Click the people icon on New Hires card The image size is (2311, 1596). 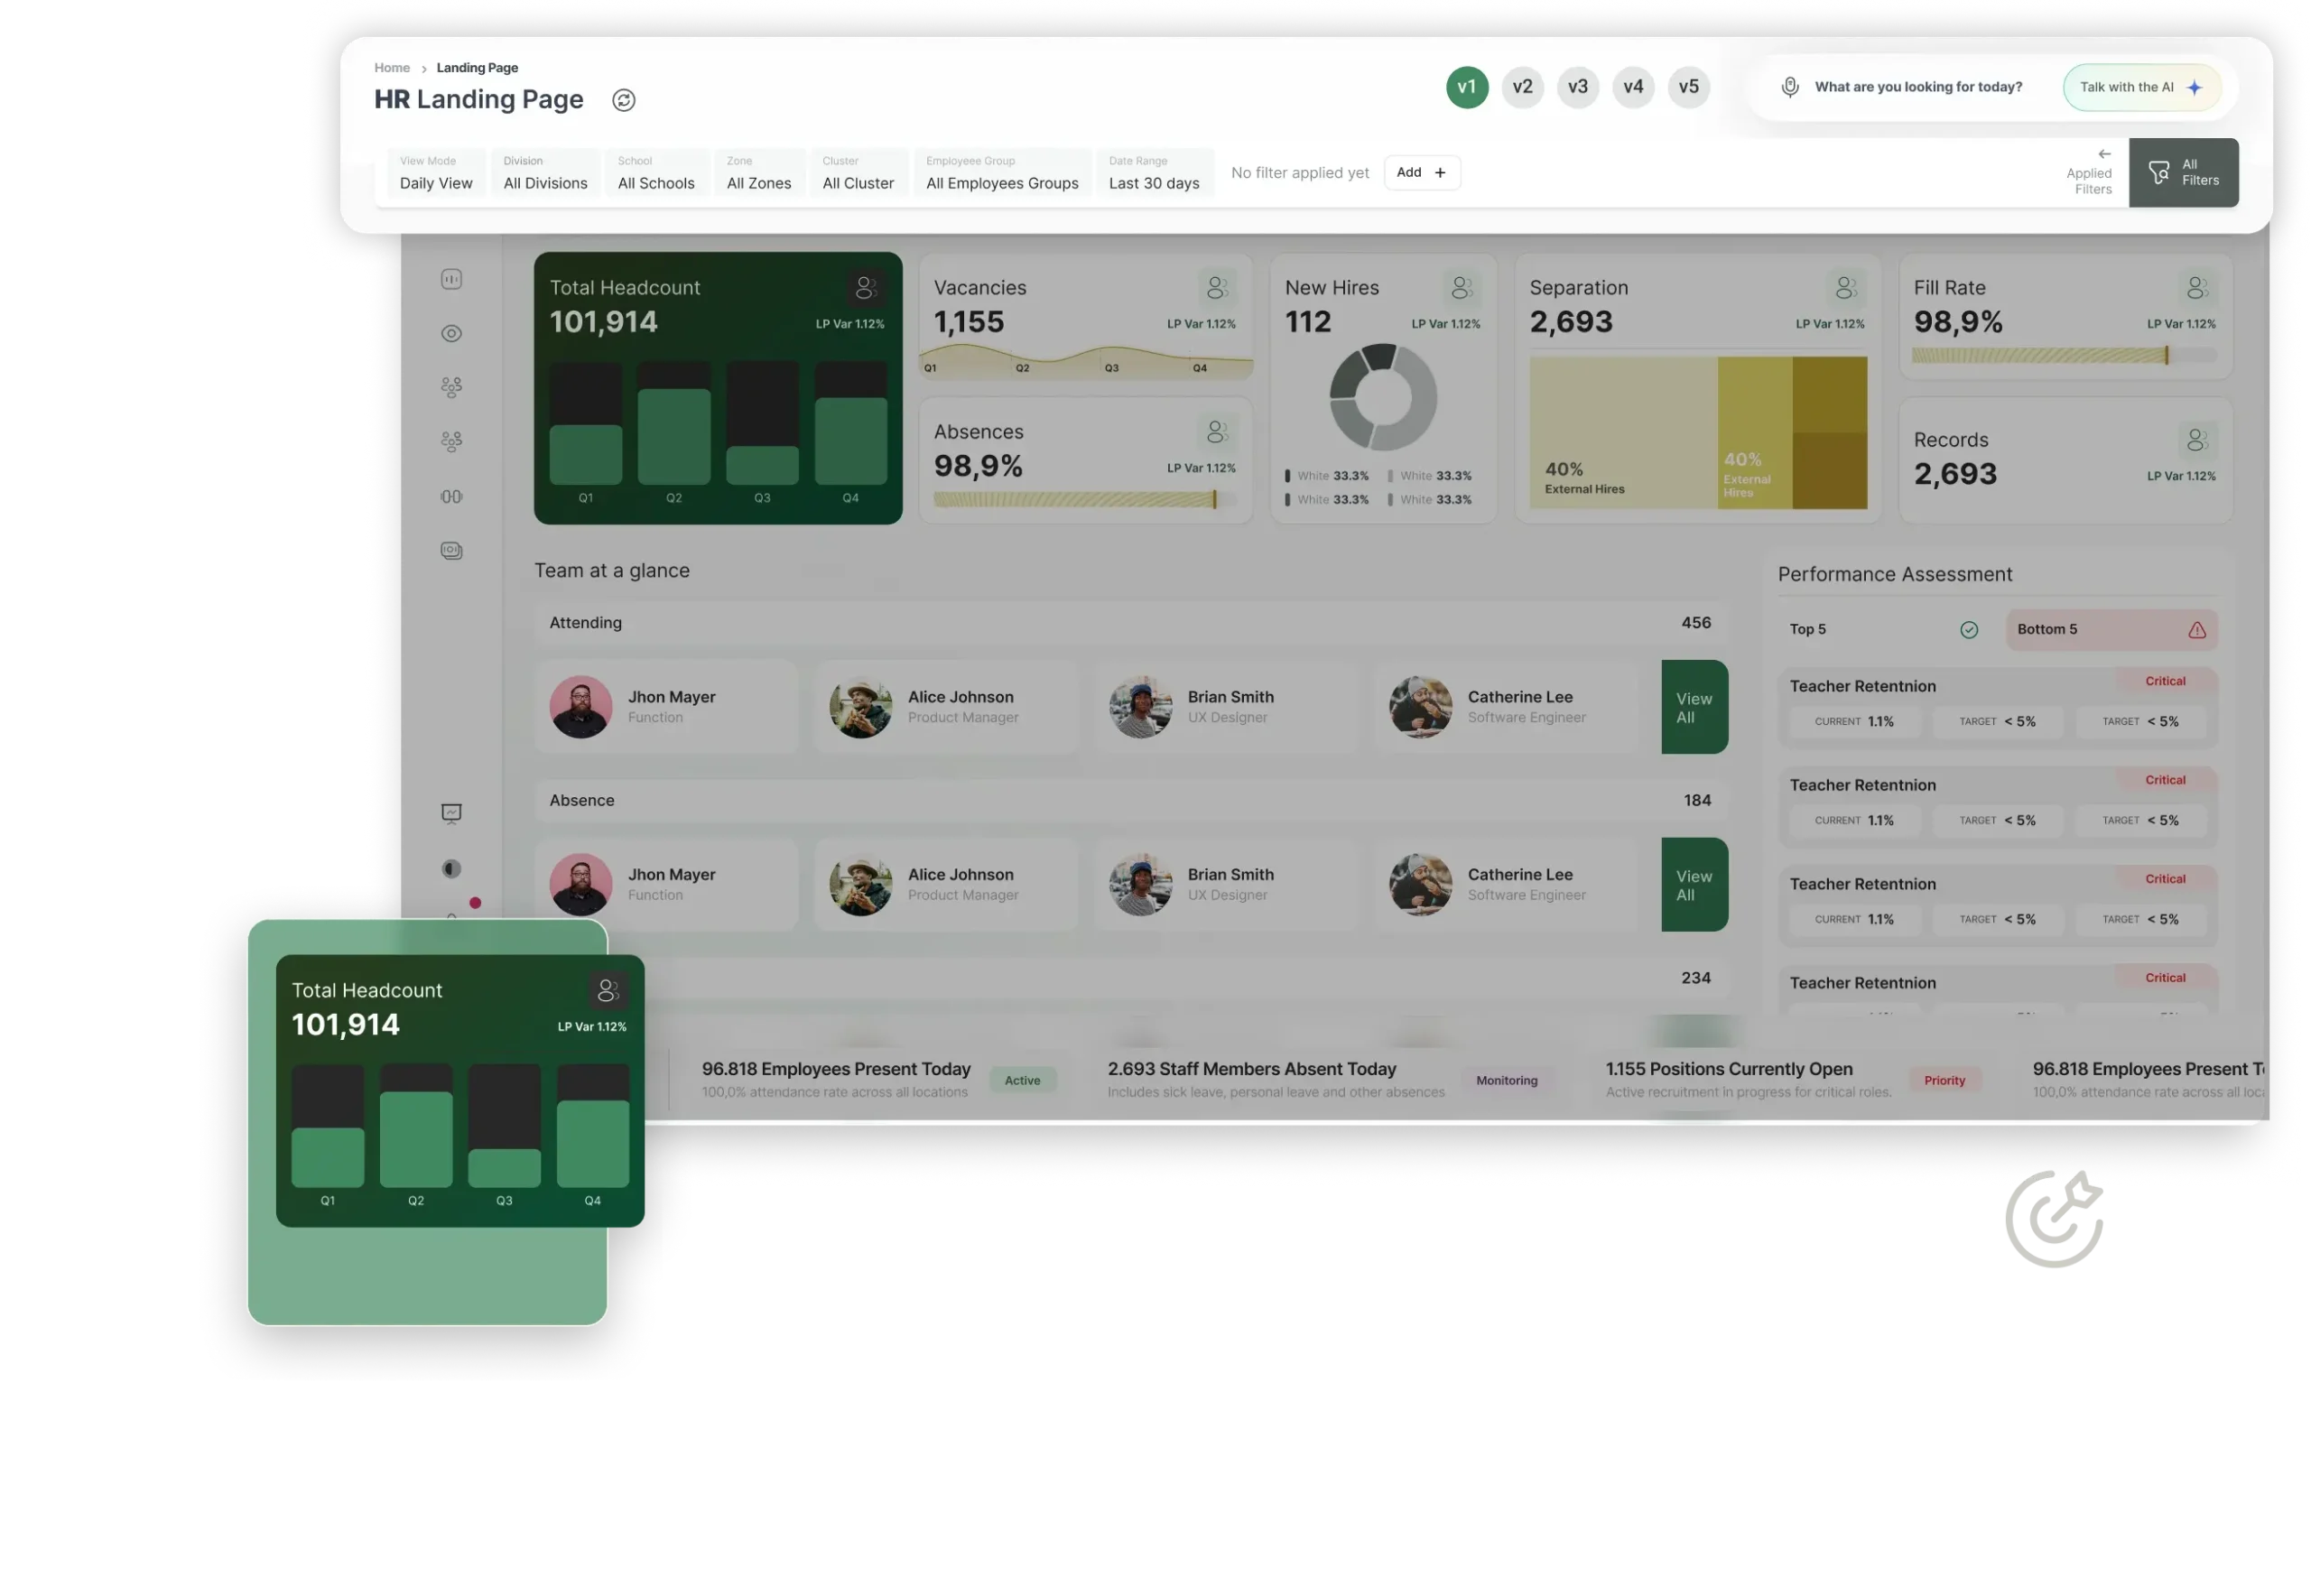[1461, 288]
